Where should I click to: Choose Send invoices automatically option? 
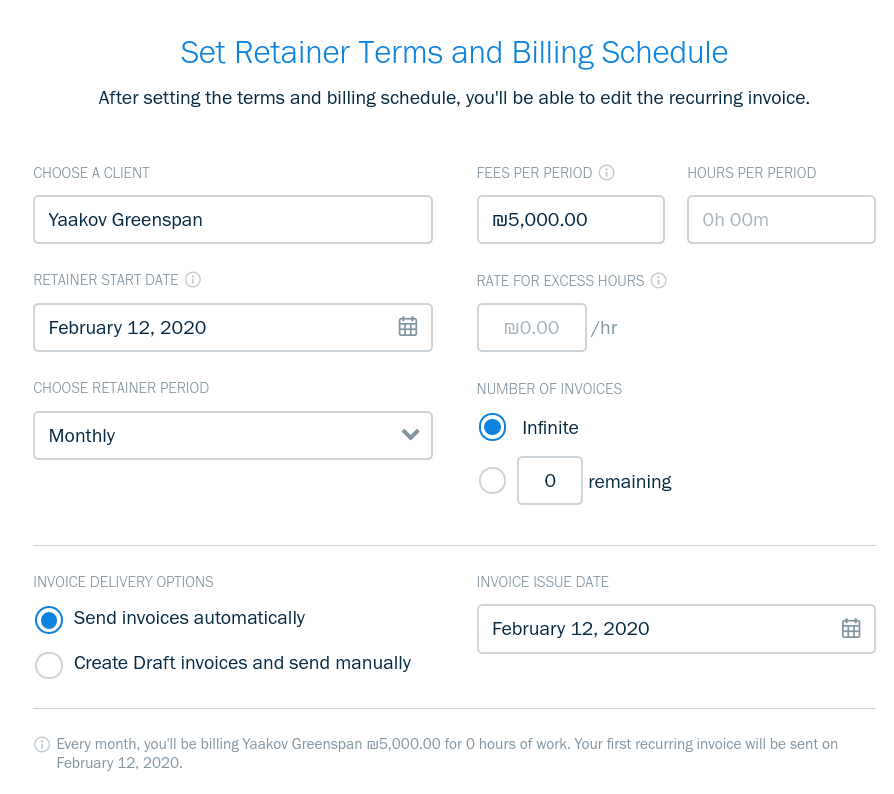point(49,619)
